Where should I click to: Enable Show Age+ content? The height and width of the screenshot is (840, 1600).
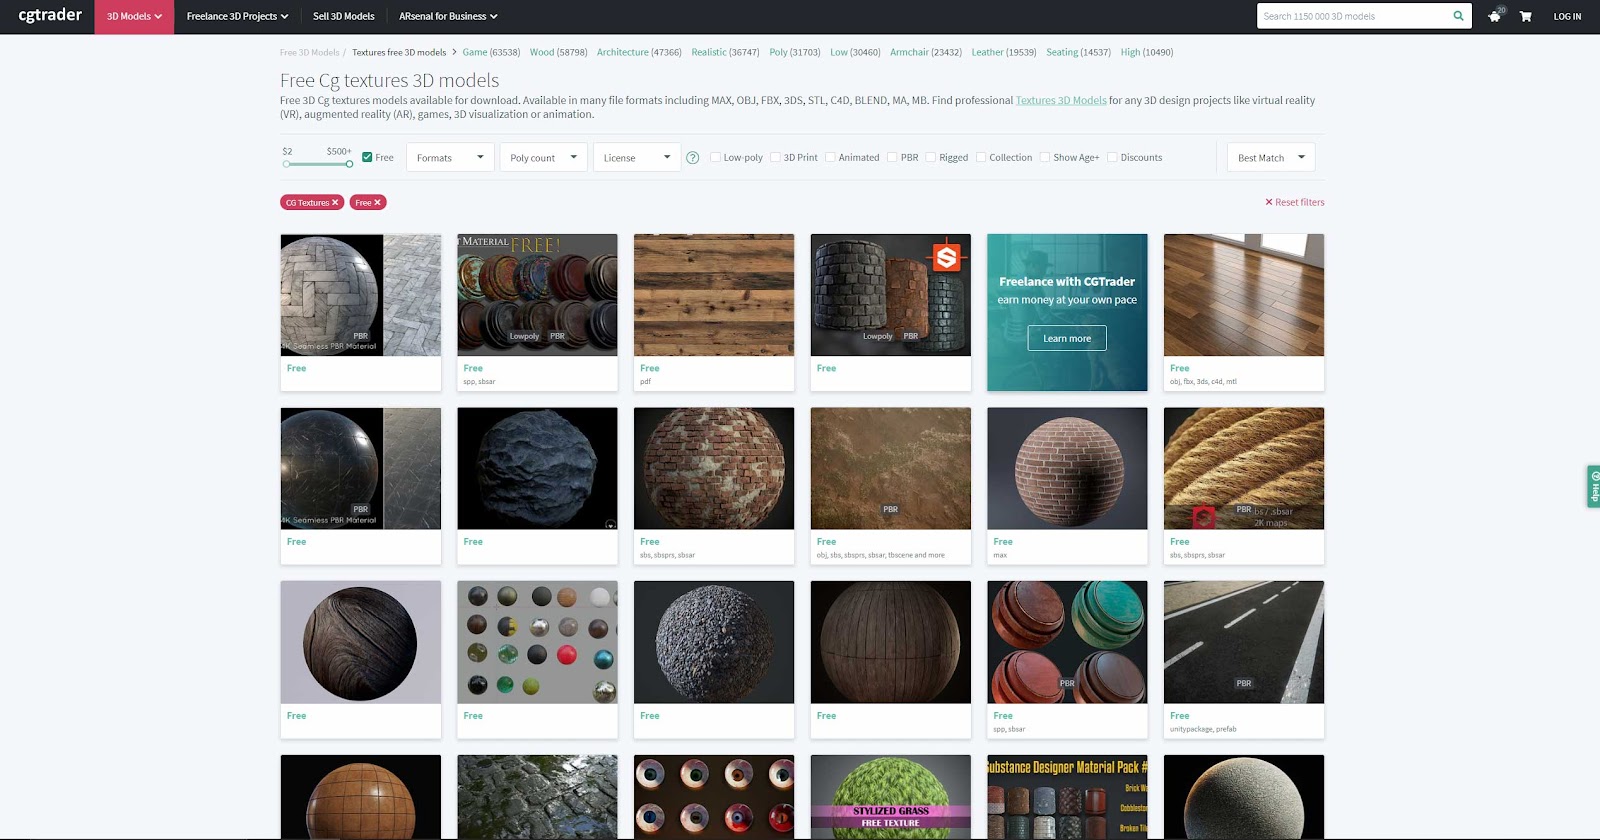click(1045, 157)
